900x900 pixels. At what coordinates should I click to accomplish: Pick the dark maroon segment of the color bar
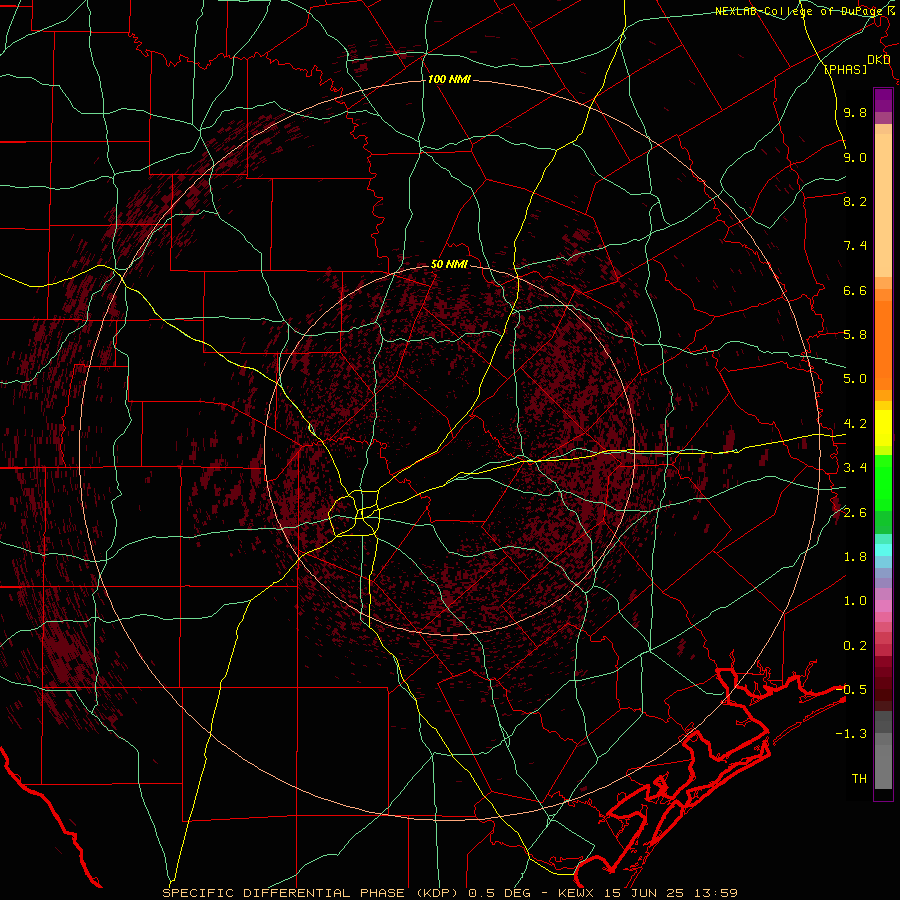883,683
